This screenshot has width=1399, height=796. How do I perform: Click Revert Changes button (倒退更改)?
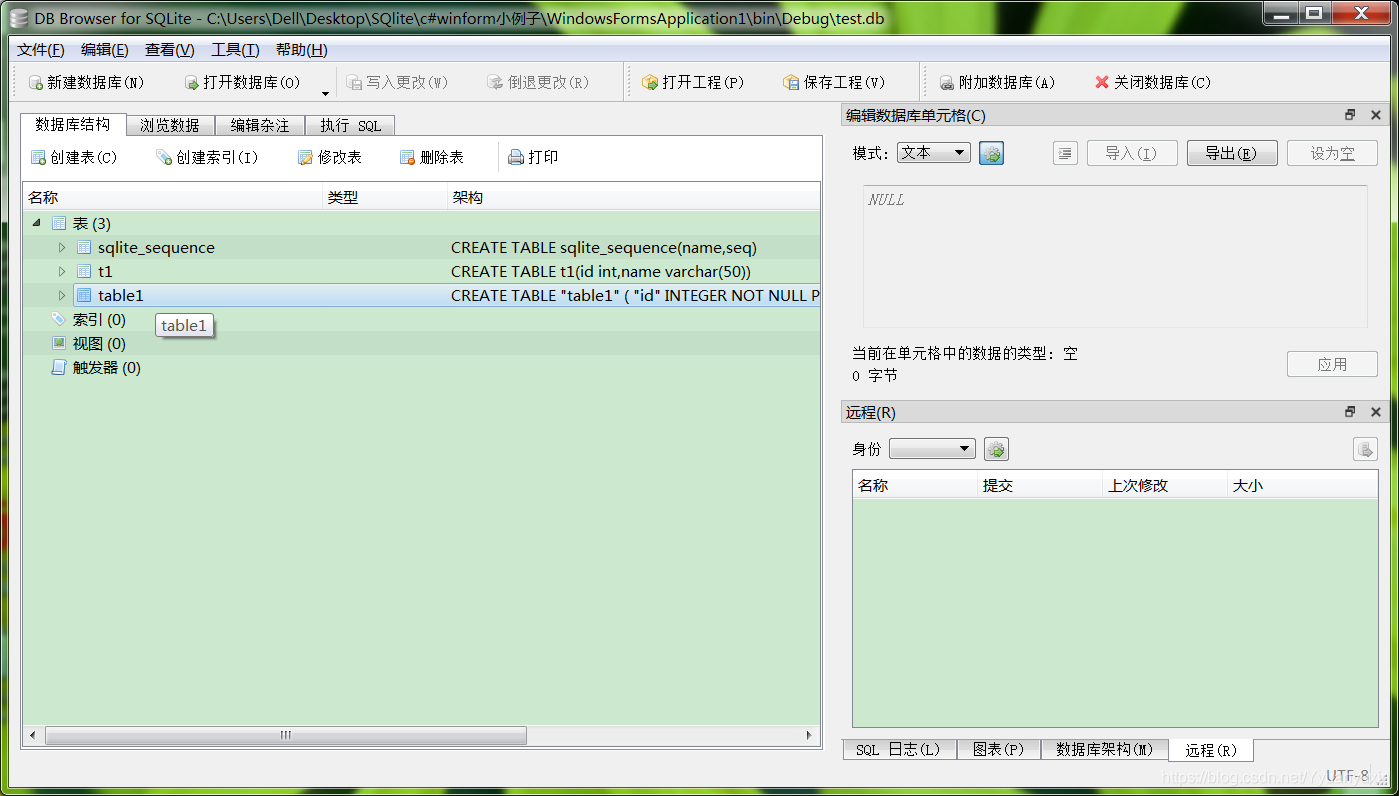point(538,83)
